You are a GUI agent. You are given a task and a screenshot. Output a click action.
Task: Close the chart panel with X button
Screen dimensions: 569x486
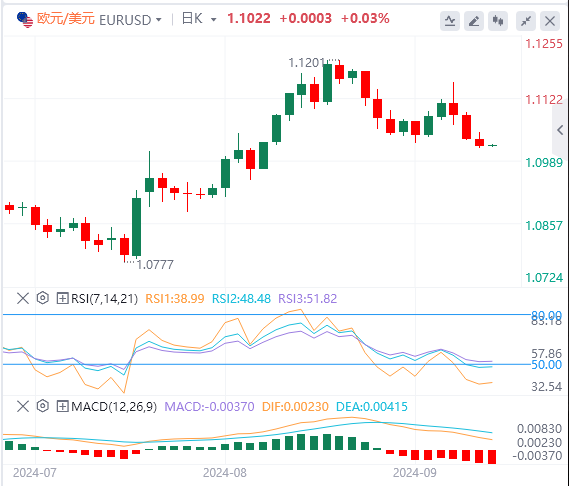(x=550, y=21)
